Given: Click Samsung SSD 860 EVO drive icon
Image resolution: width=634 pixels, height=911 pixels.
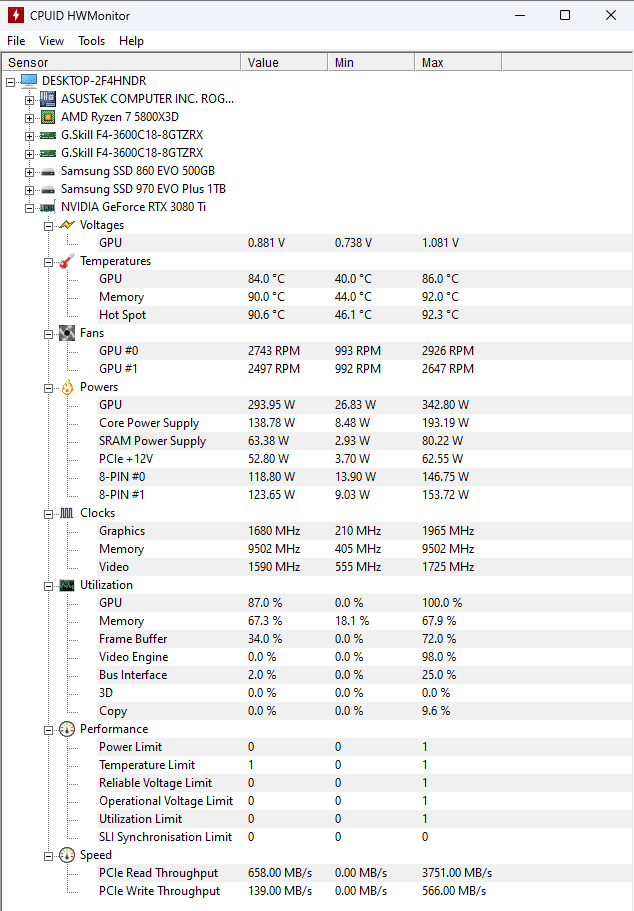Looking at the screenshot, I should click(48, 171).
